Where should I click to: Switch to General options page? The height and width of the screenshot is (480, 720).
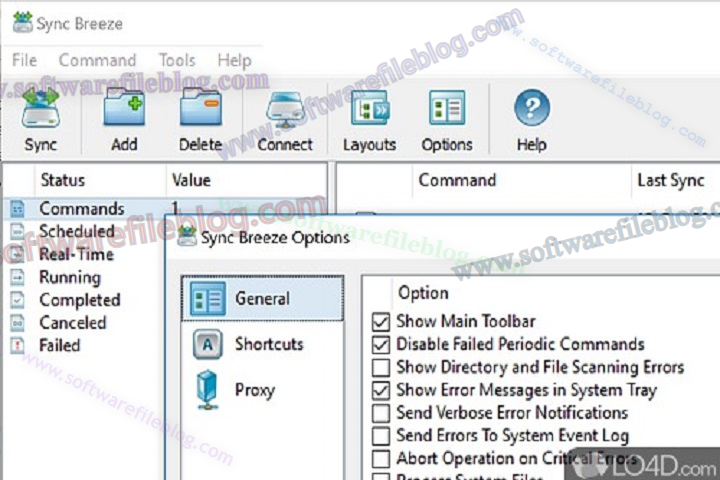pyautogui.click(x=262, y=299)
